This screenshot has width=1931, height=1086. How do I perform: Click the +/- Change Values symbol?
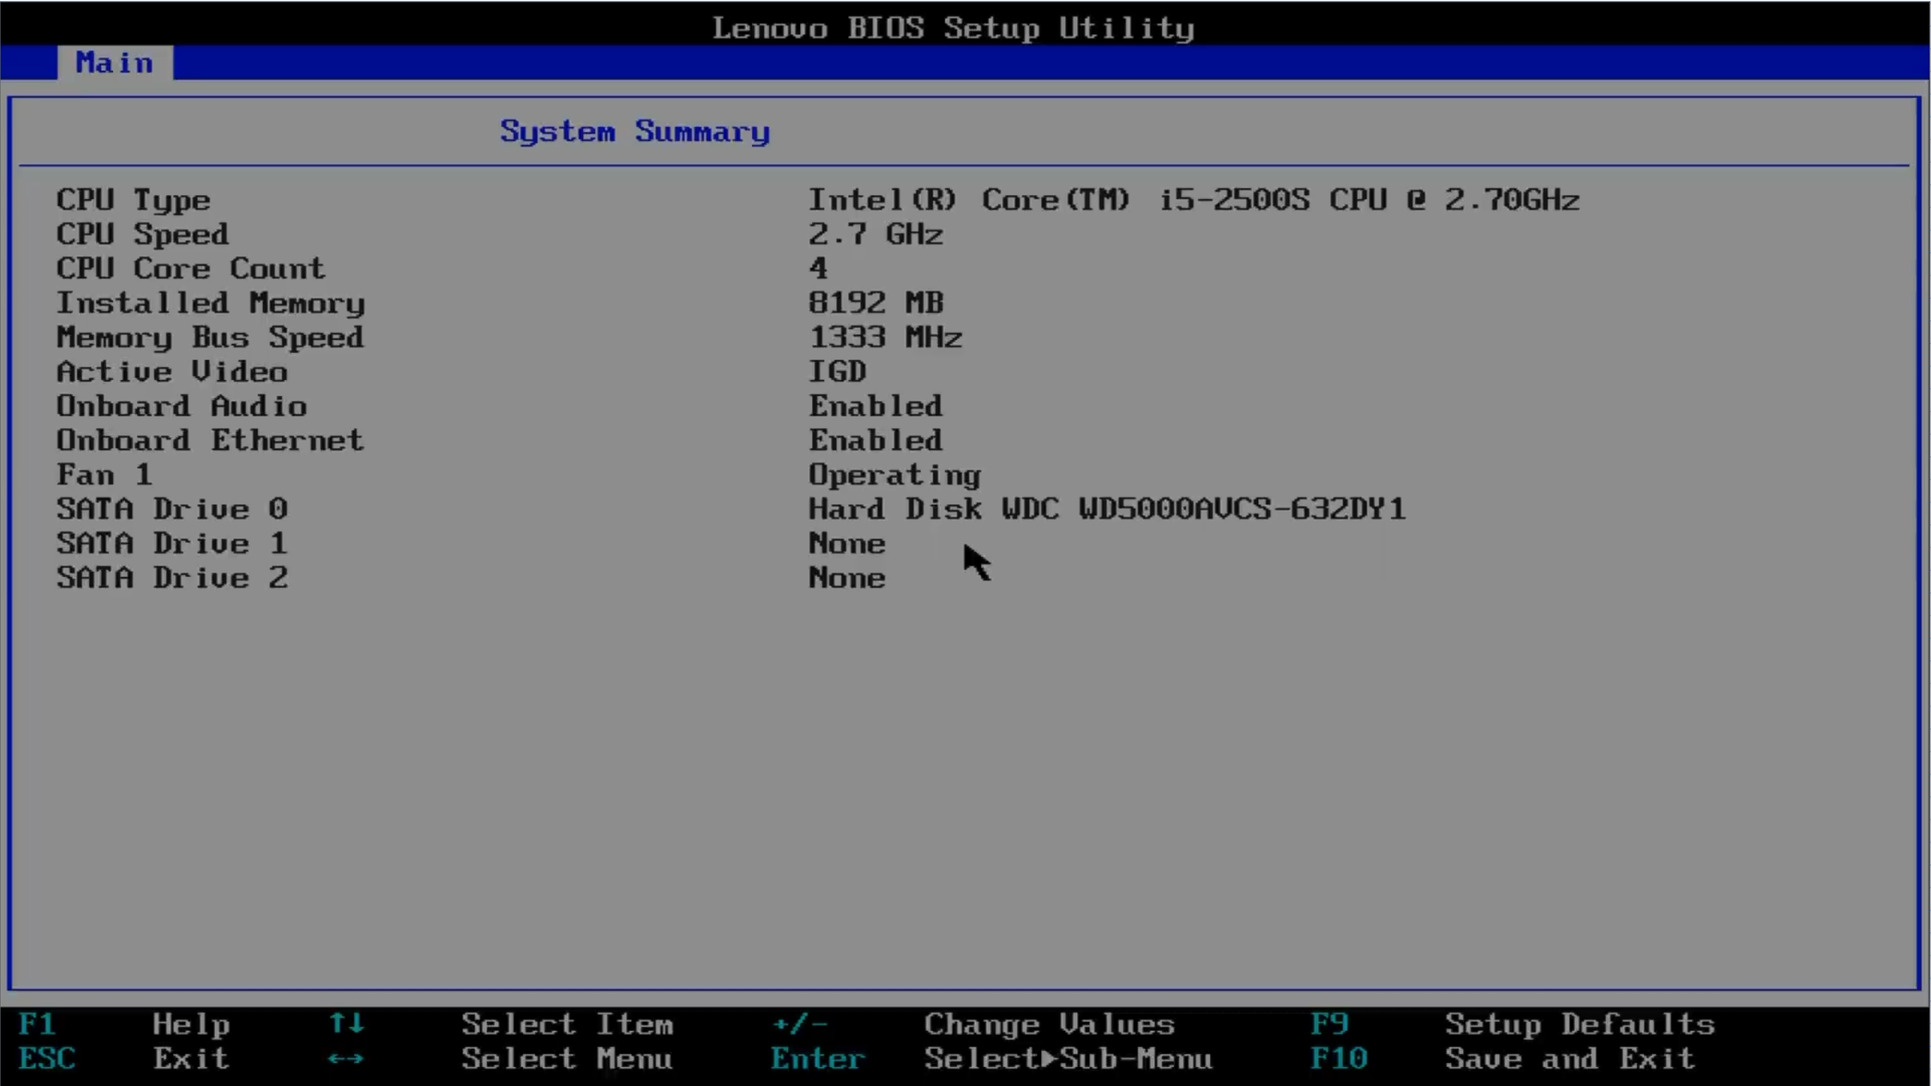[x=799, y=1024]
